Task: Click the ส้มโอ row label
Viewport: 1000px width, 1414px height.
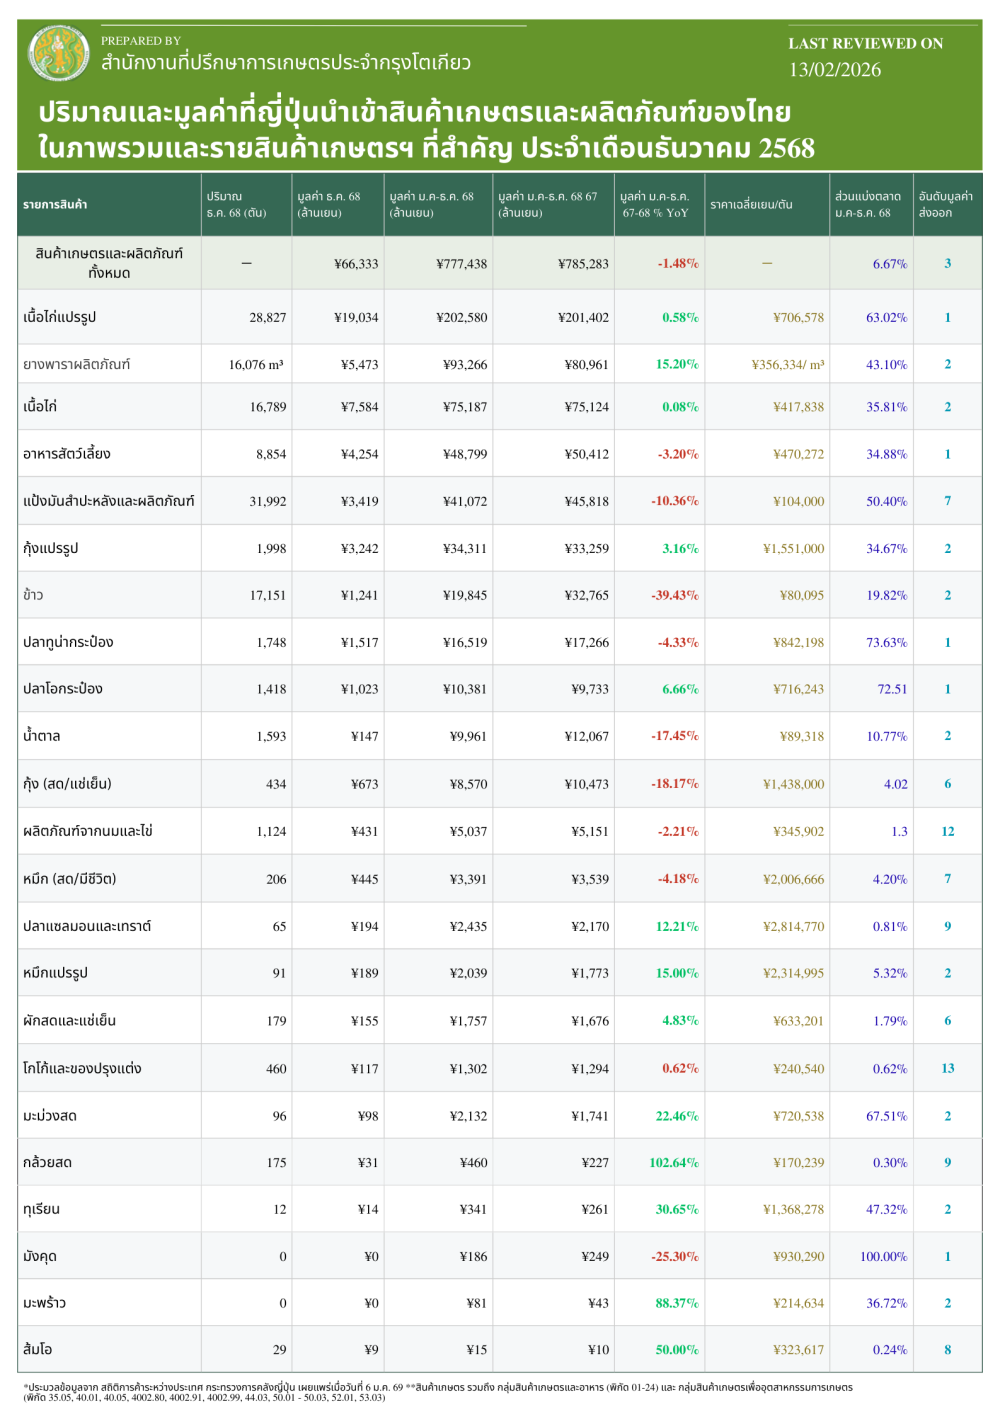Action: [x=38, y=1350]
